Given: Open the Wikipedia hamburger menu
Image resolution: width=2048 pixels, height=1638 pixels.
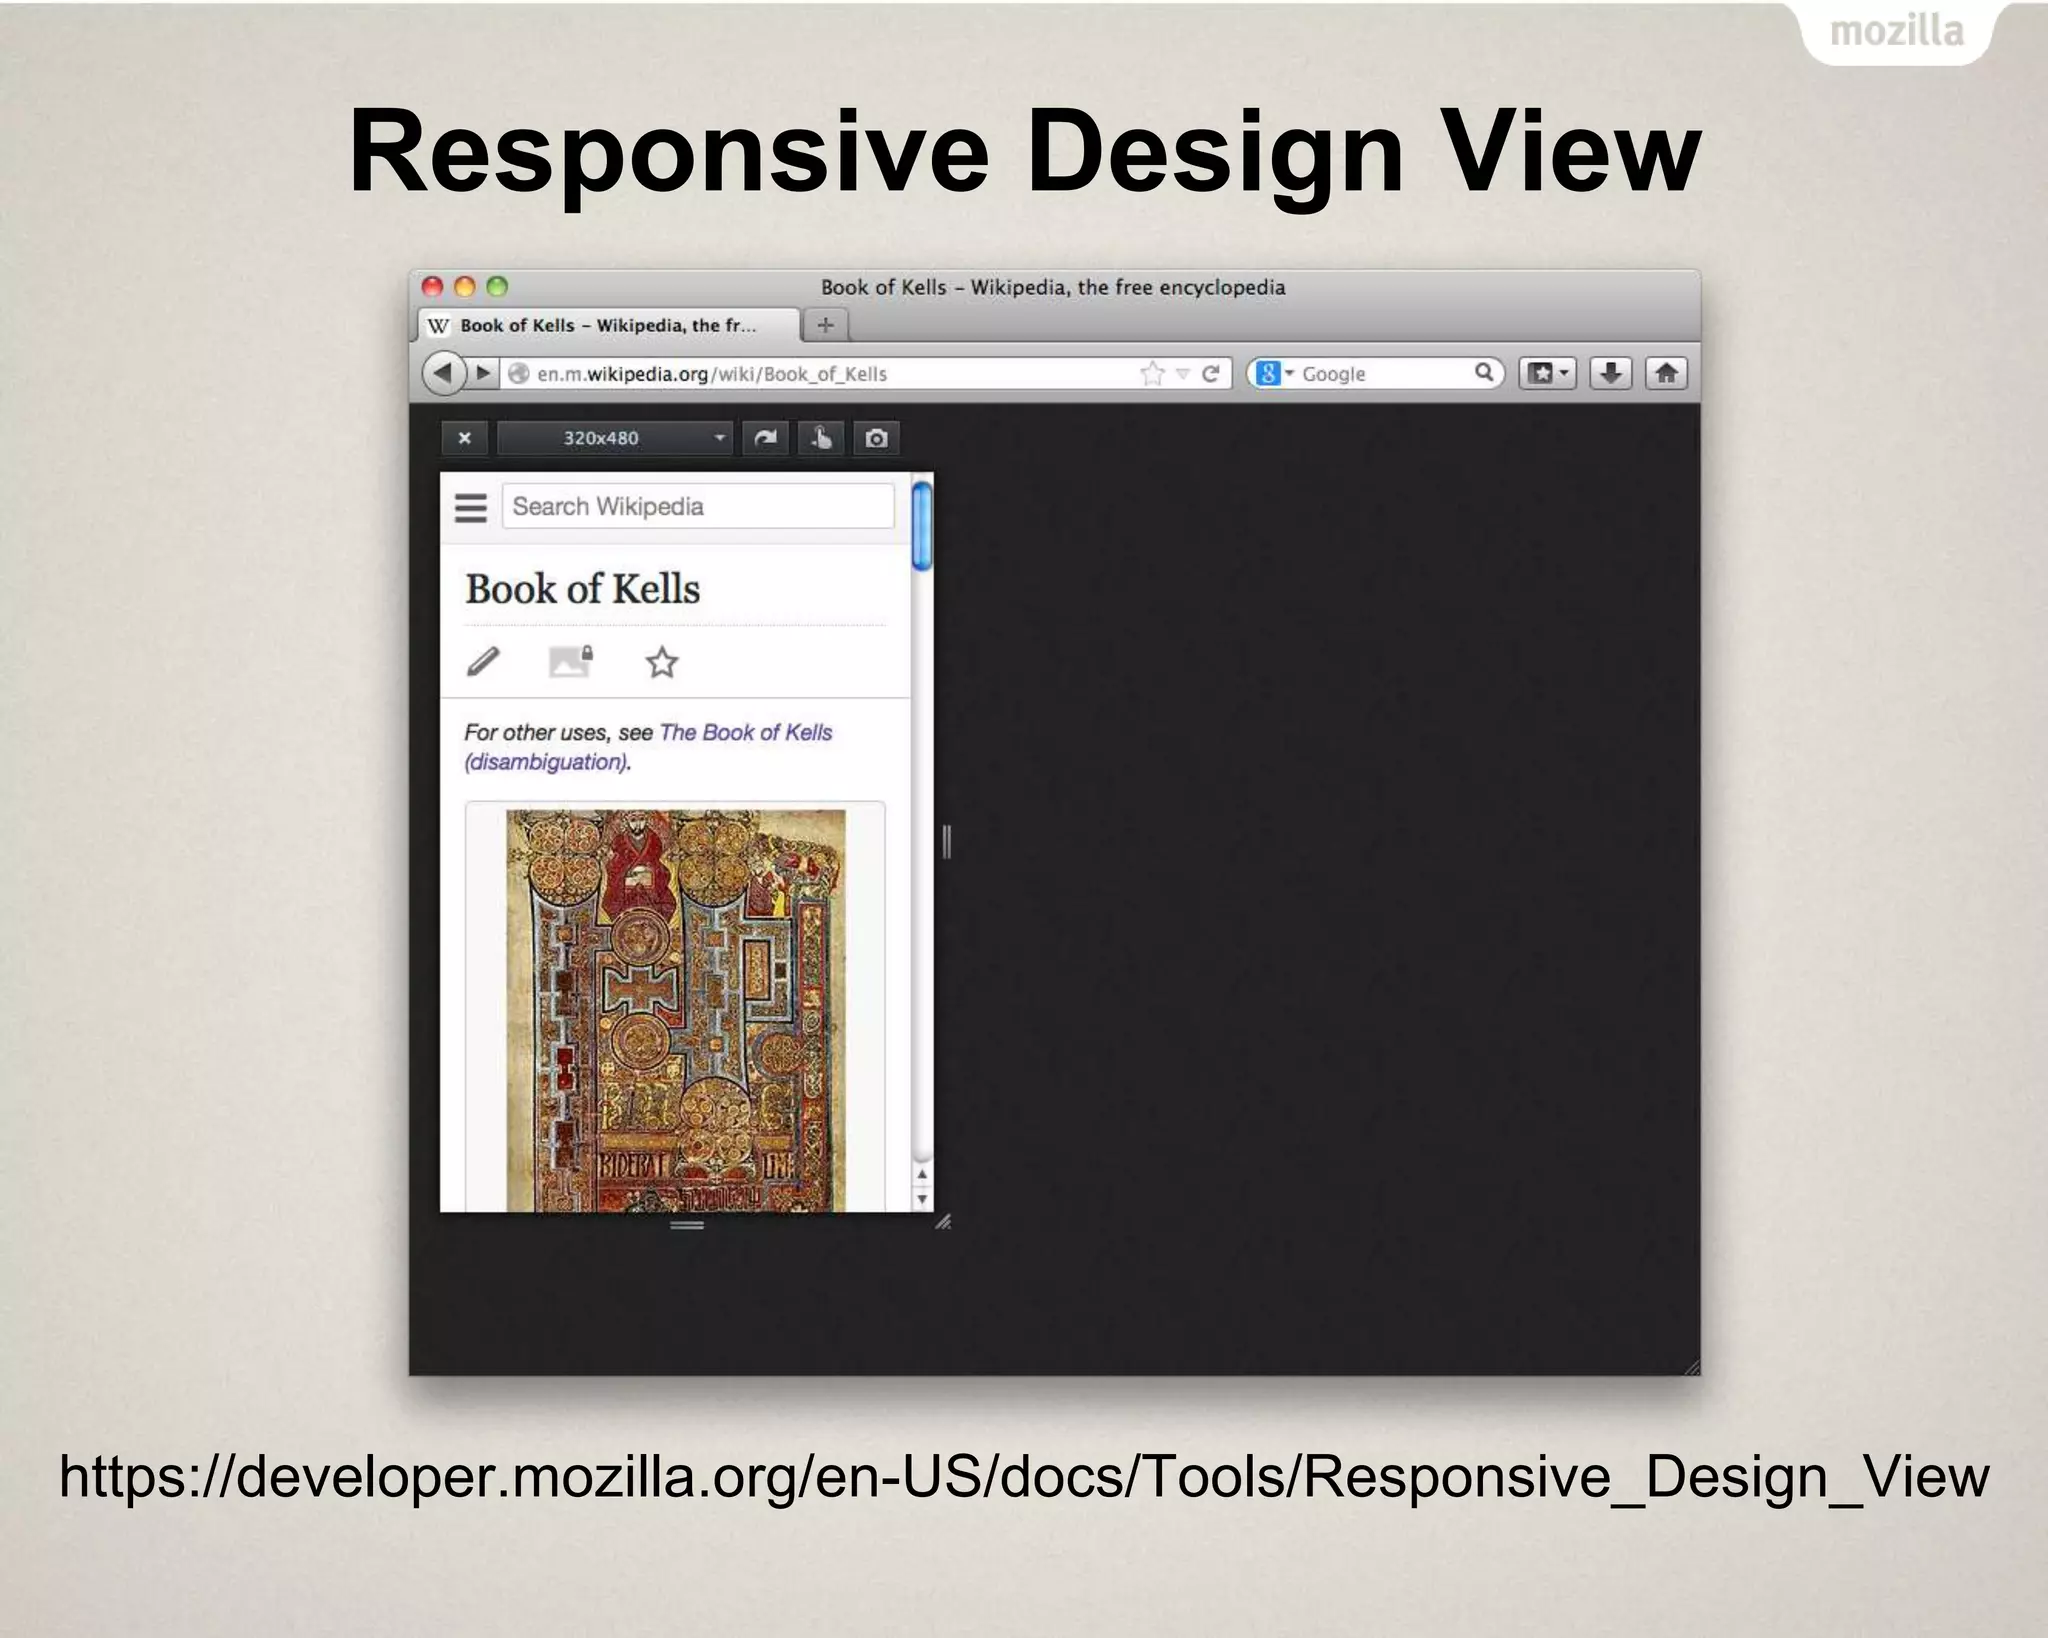Looking at the screenshot, I should coord(471,507).
